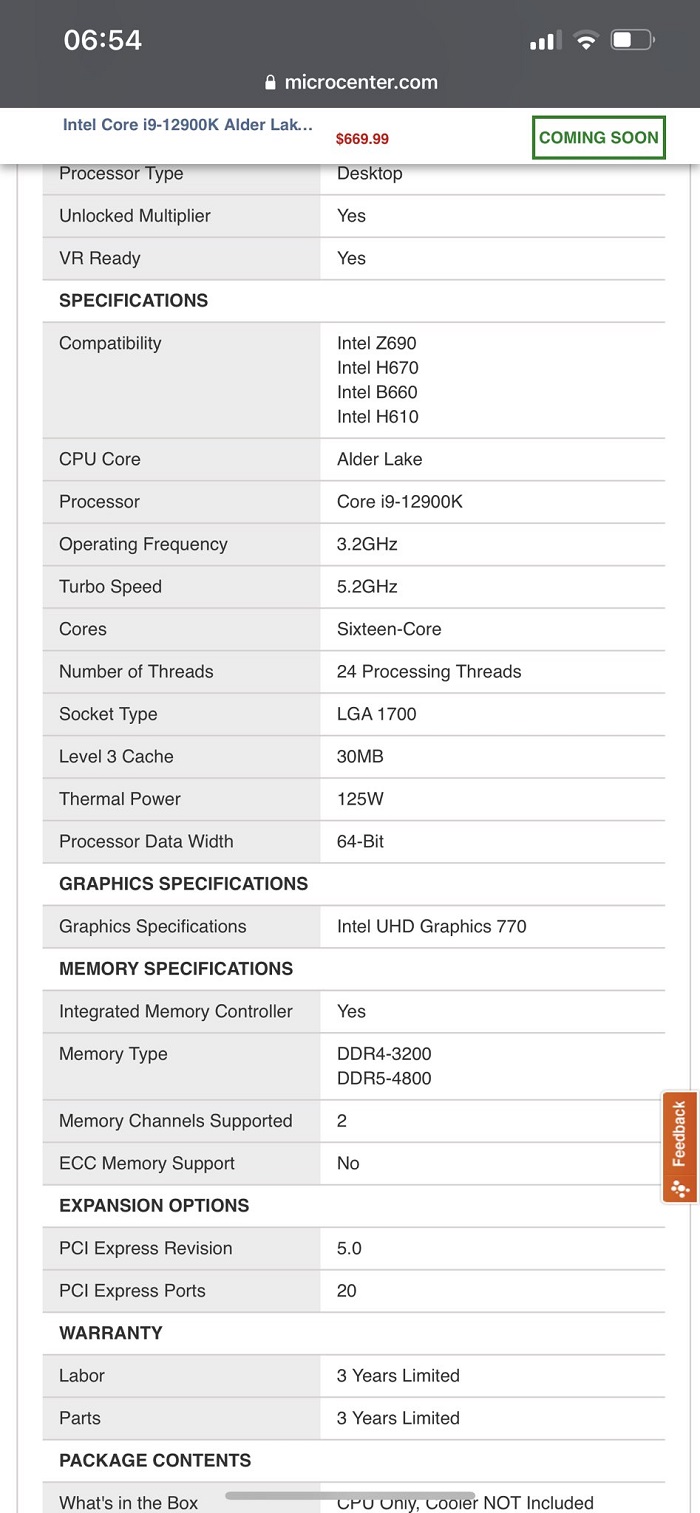The image size is (700, 1513).
Task: Open the orange Feedback side tab
Action: pos(680,1135)
